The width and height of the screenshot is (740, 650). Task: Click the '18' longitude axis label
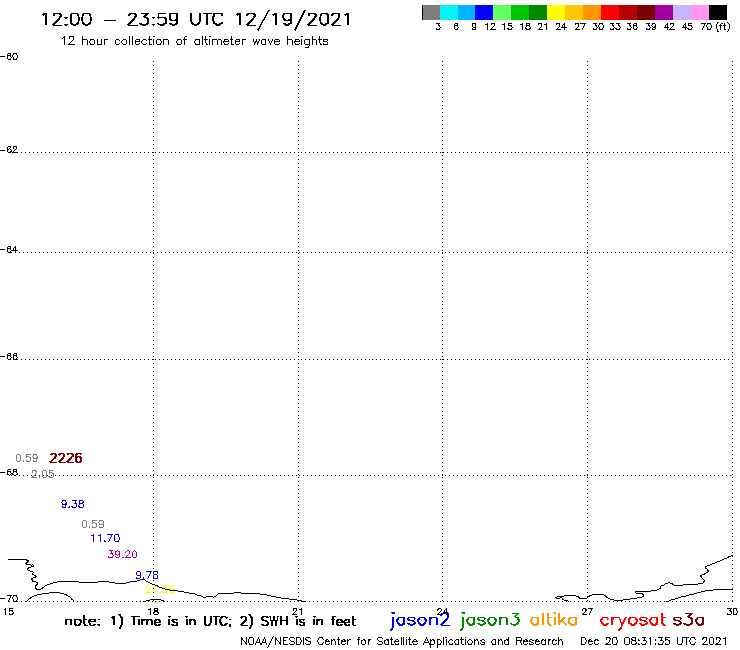[x=153, y=612]
